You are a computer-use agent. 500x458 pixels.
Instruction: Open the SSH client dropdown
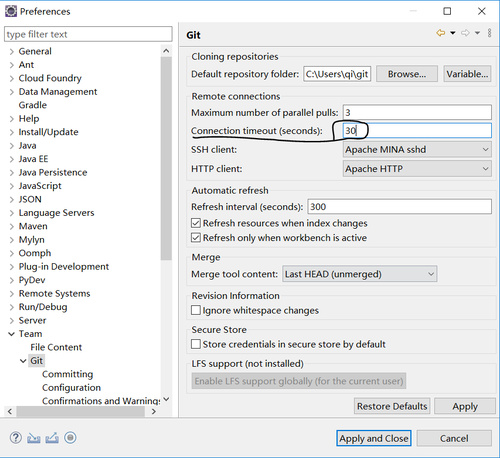417,150
